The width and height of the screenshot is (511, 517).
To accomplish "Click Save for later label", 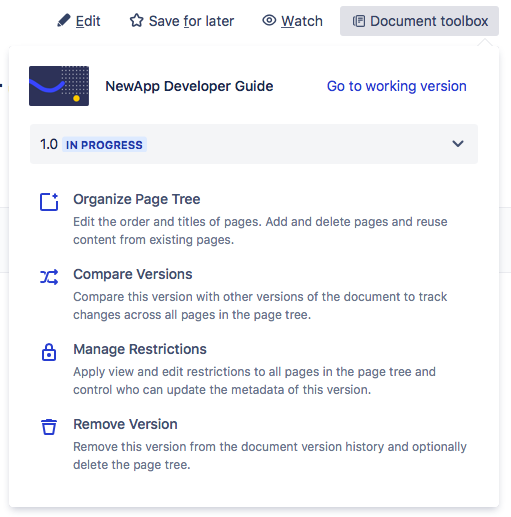I will point(191,21).
